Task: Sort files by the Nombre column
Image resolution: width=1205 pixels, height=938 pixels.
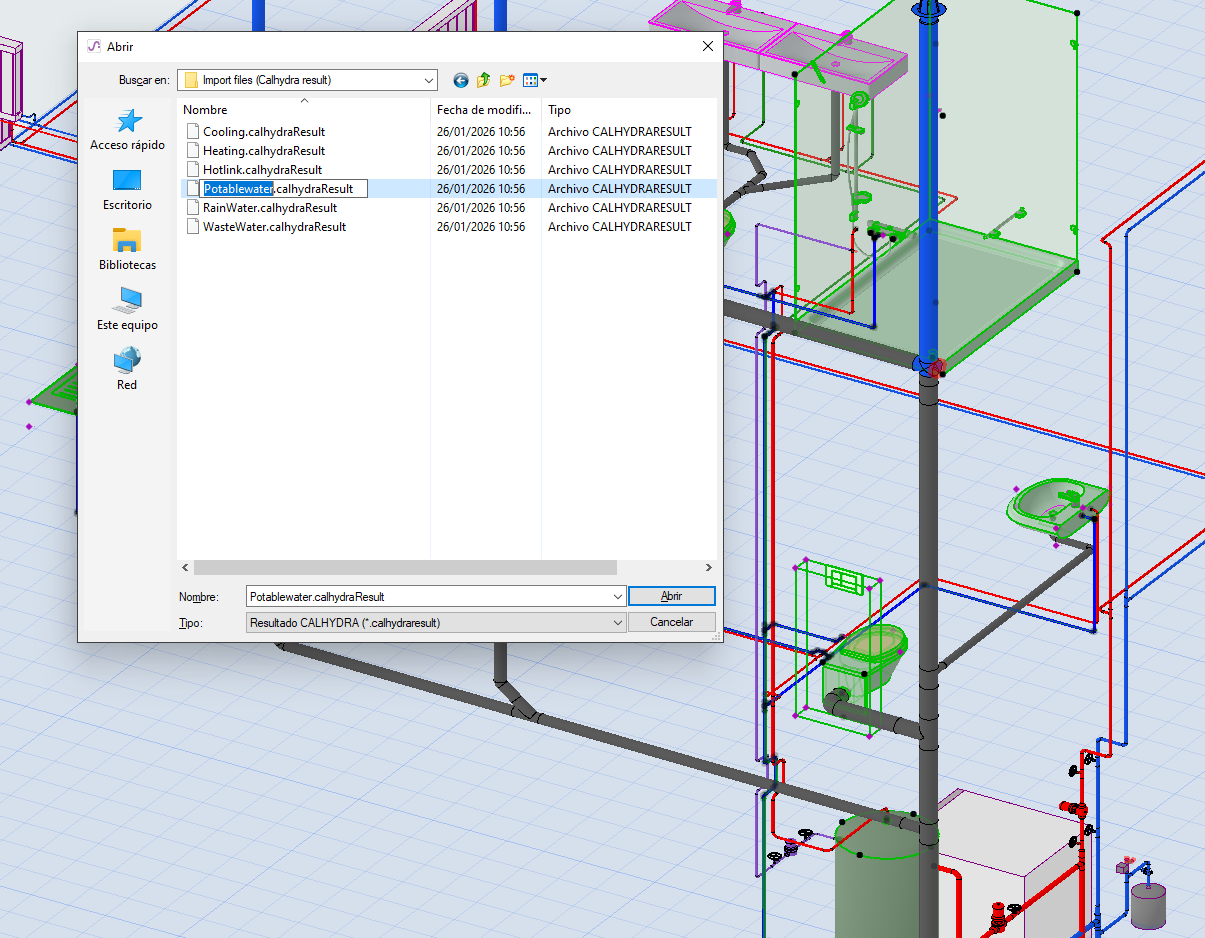Action: click(x=205, y=110)
